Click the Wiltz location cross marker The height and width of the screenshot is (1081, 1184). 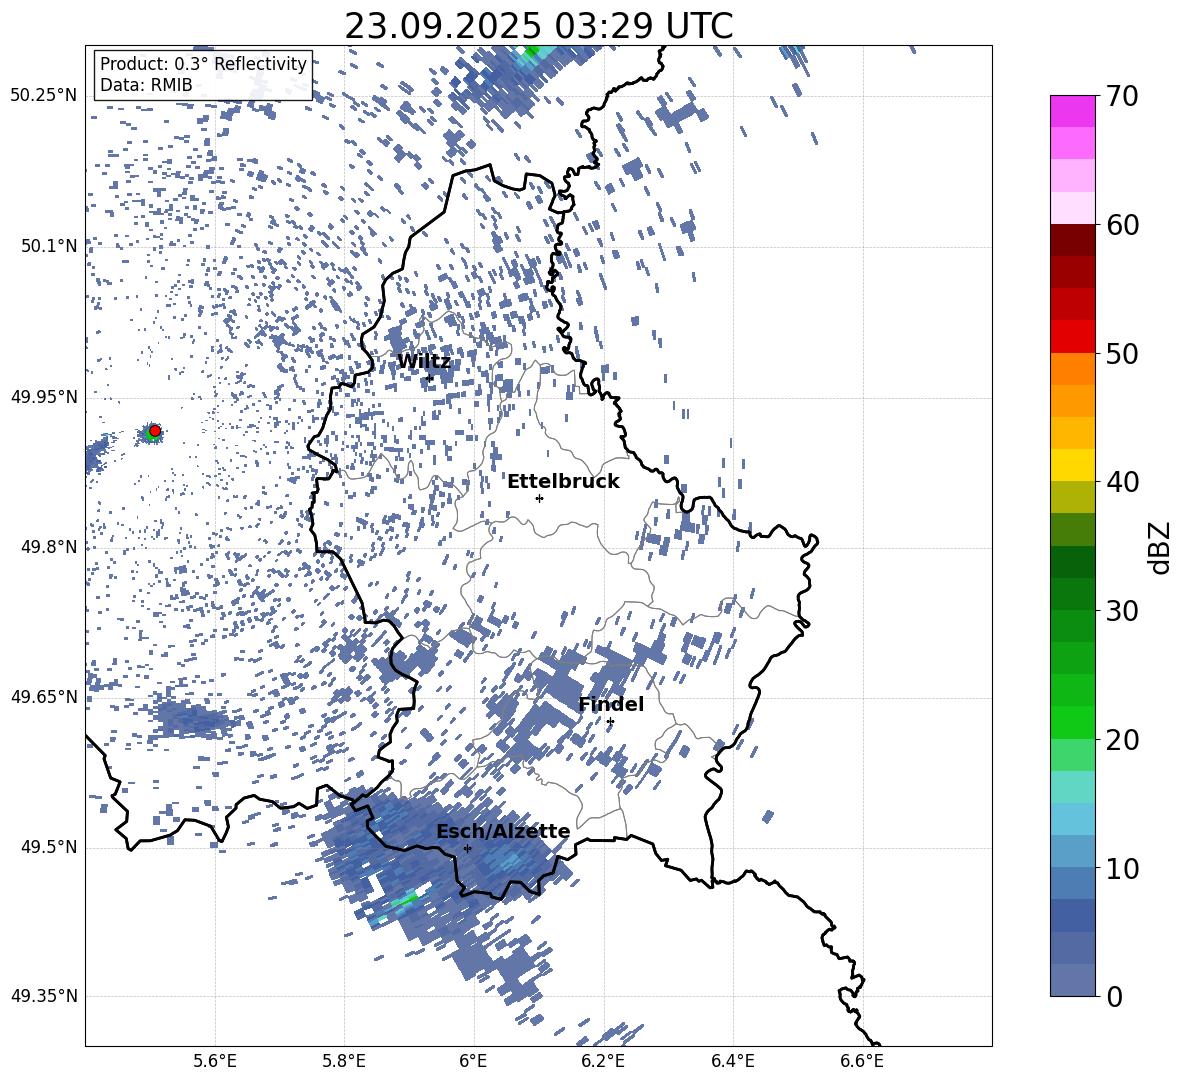tap(429, 378)
